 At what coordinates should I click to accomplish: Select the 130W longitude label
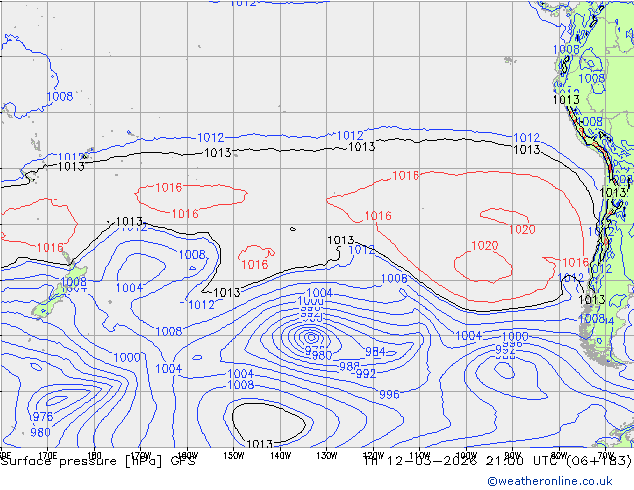tap(327, 456)
